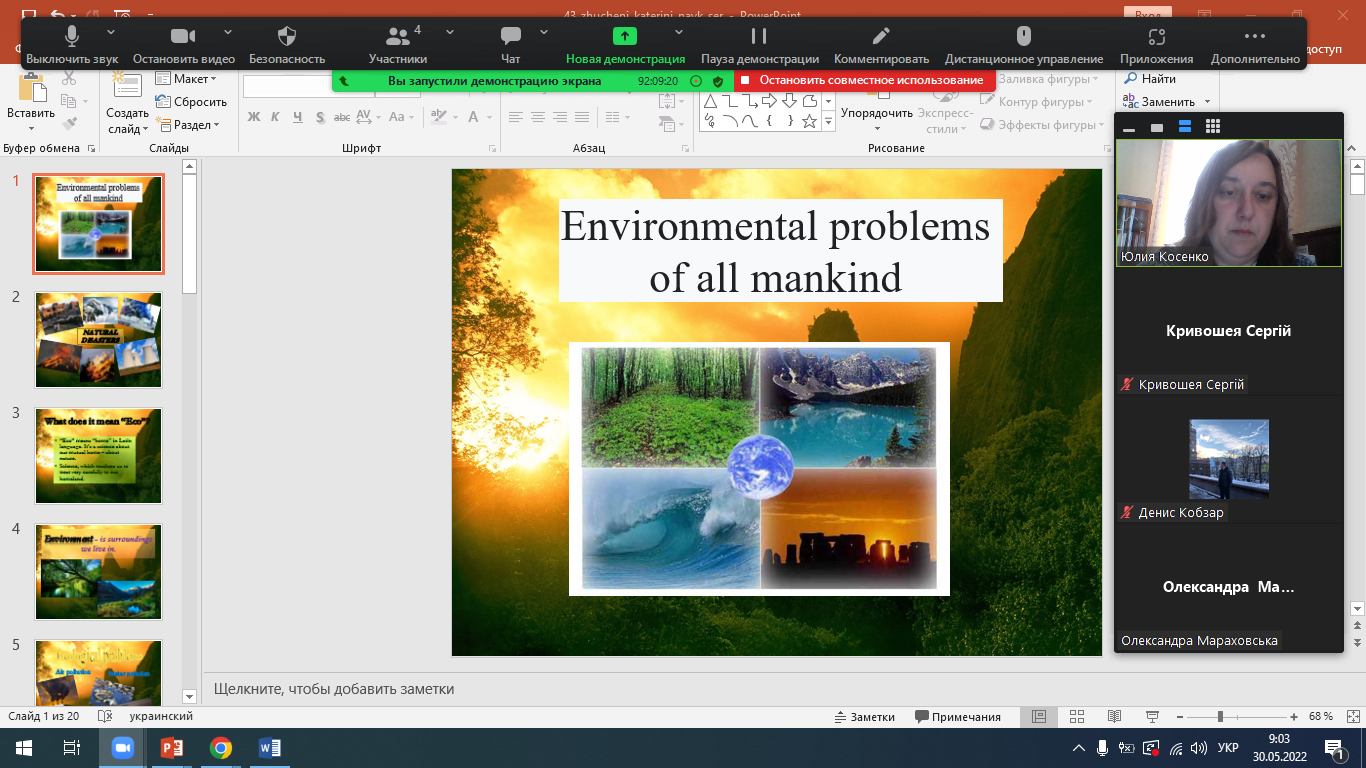Click zoom slider handle in status bar
Viewport: 1366px width, 768px height.
pos(1220,717)
